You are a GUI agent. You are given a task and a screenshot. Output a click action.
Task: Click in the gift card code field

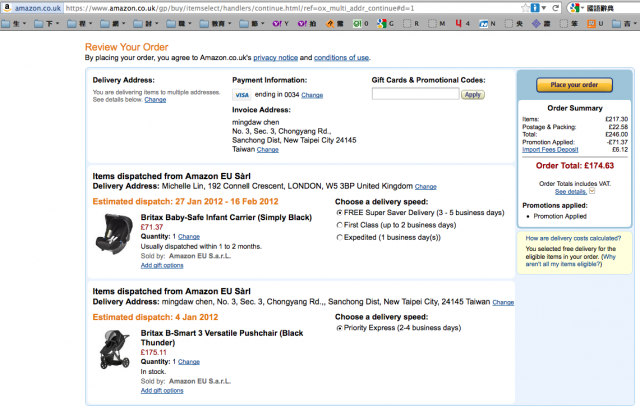coord(414,94)
